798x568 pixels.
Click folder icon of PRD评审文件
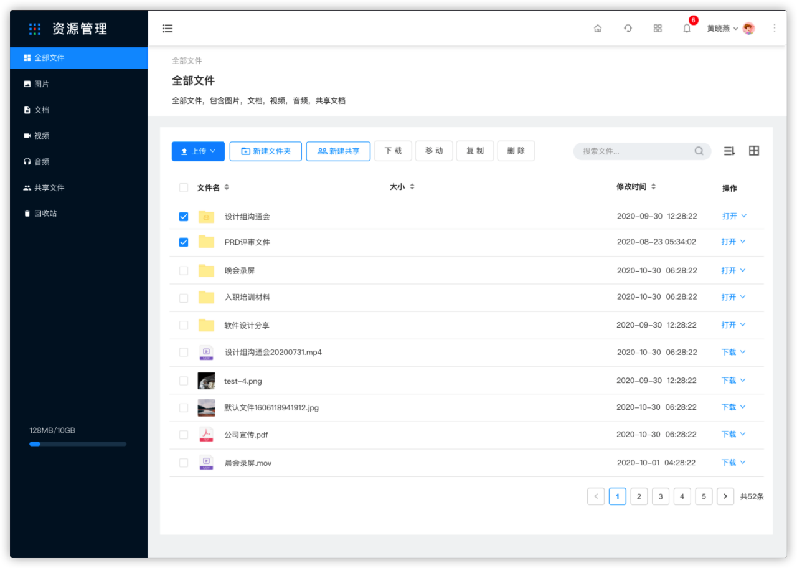tap(206, 242)
